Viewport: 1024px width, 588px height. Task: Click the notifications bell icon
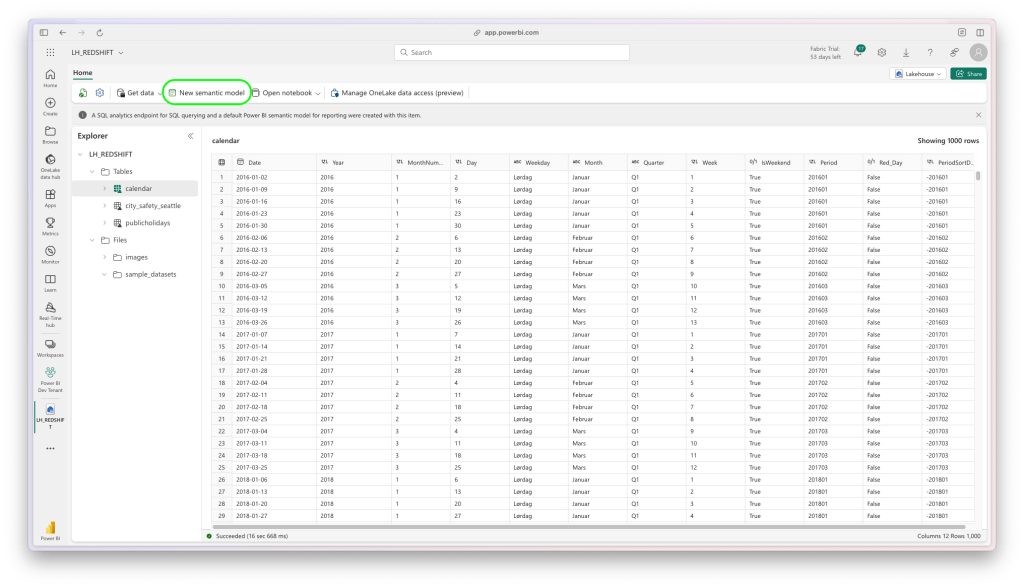pos(858,51)
